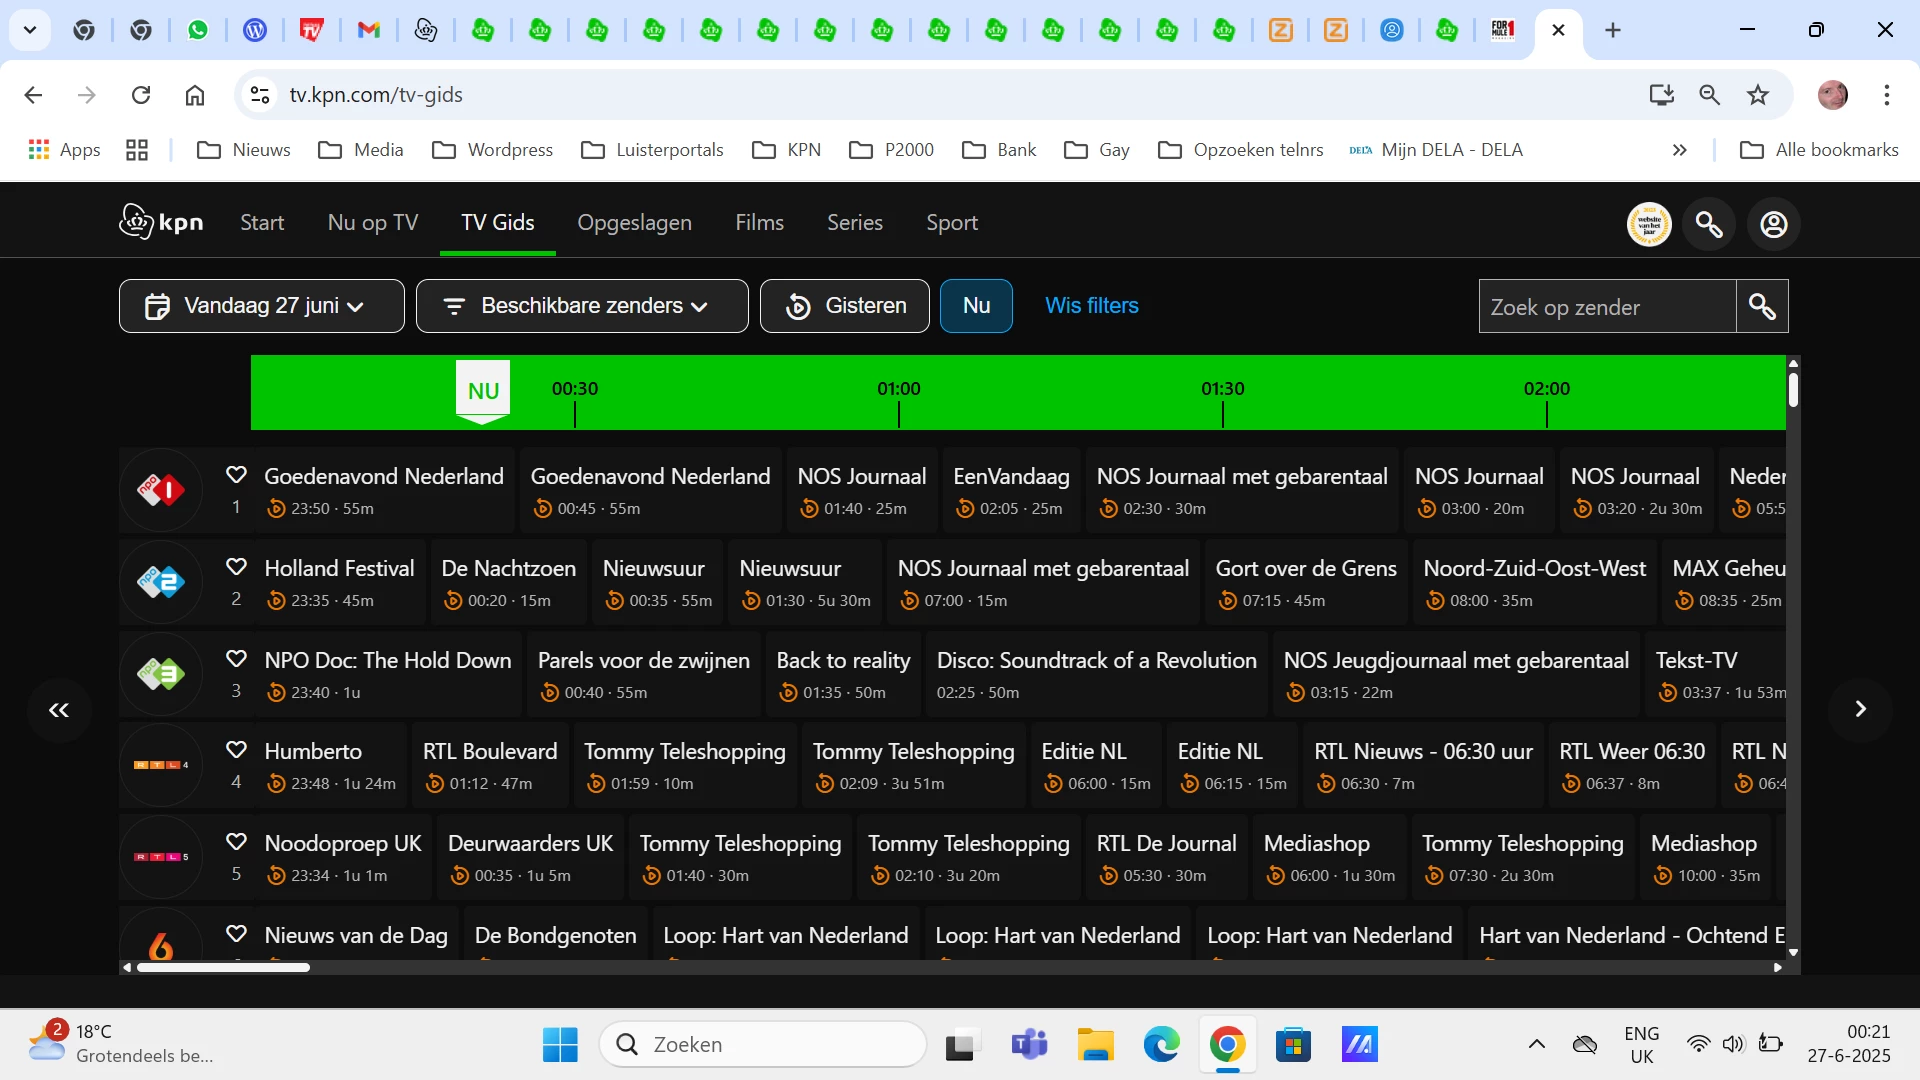1920x1080 pixels.
Task: Select the RTL 4 channel logo
Action: pos(161,765)
